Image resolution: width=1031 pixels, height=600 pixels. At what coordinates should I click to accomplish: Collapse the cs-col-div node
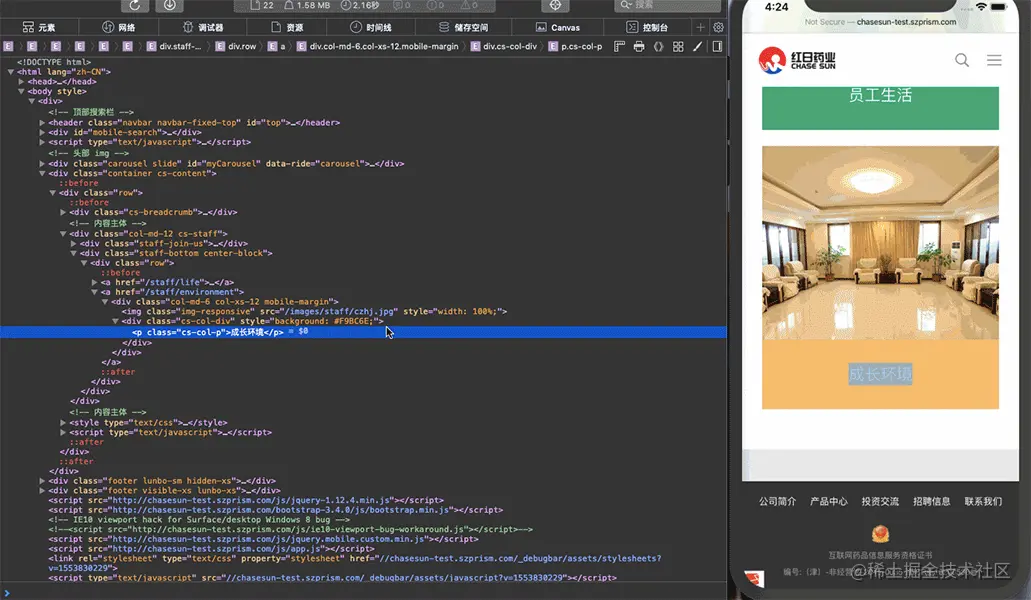115,321
